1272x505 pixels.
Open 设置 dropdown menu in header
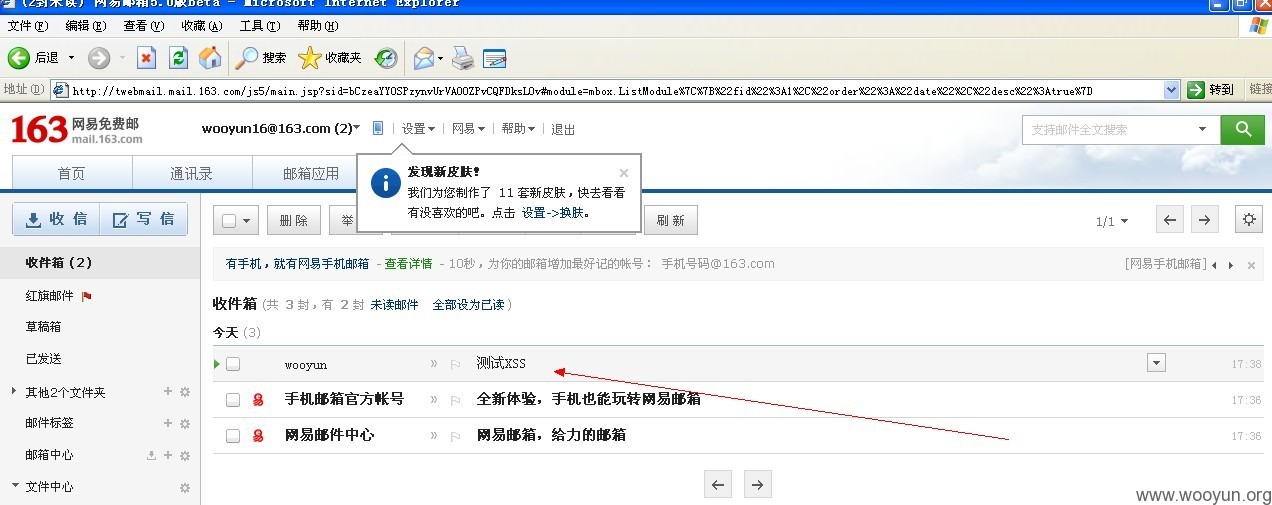[418, 129]
